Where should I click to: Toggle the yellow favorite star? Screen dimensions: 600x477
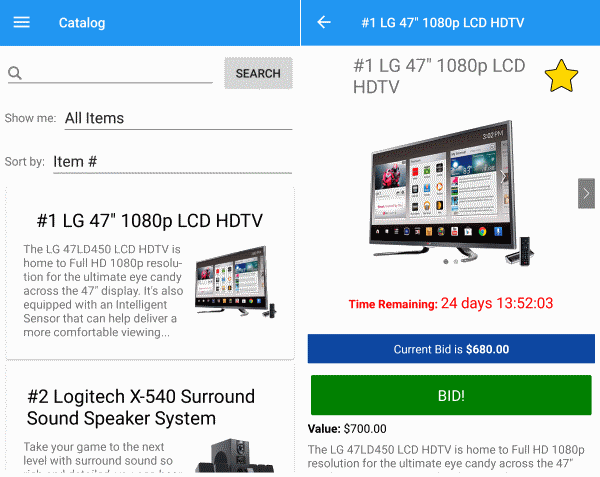click(x=561, y=76)
